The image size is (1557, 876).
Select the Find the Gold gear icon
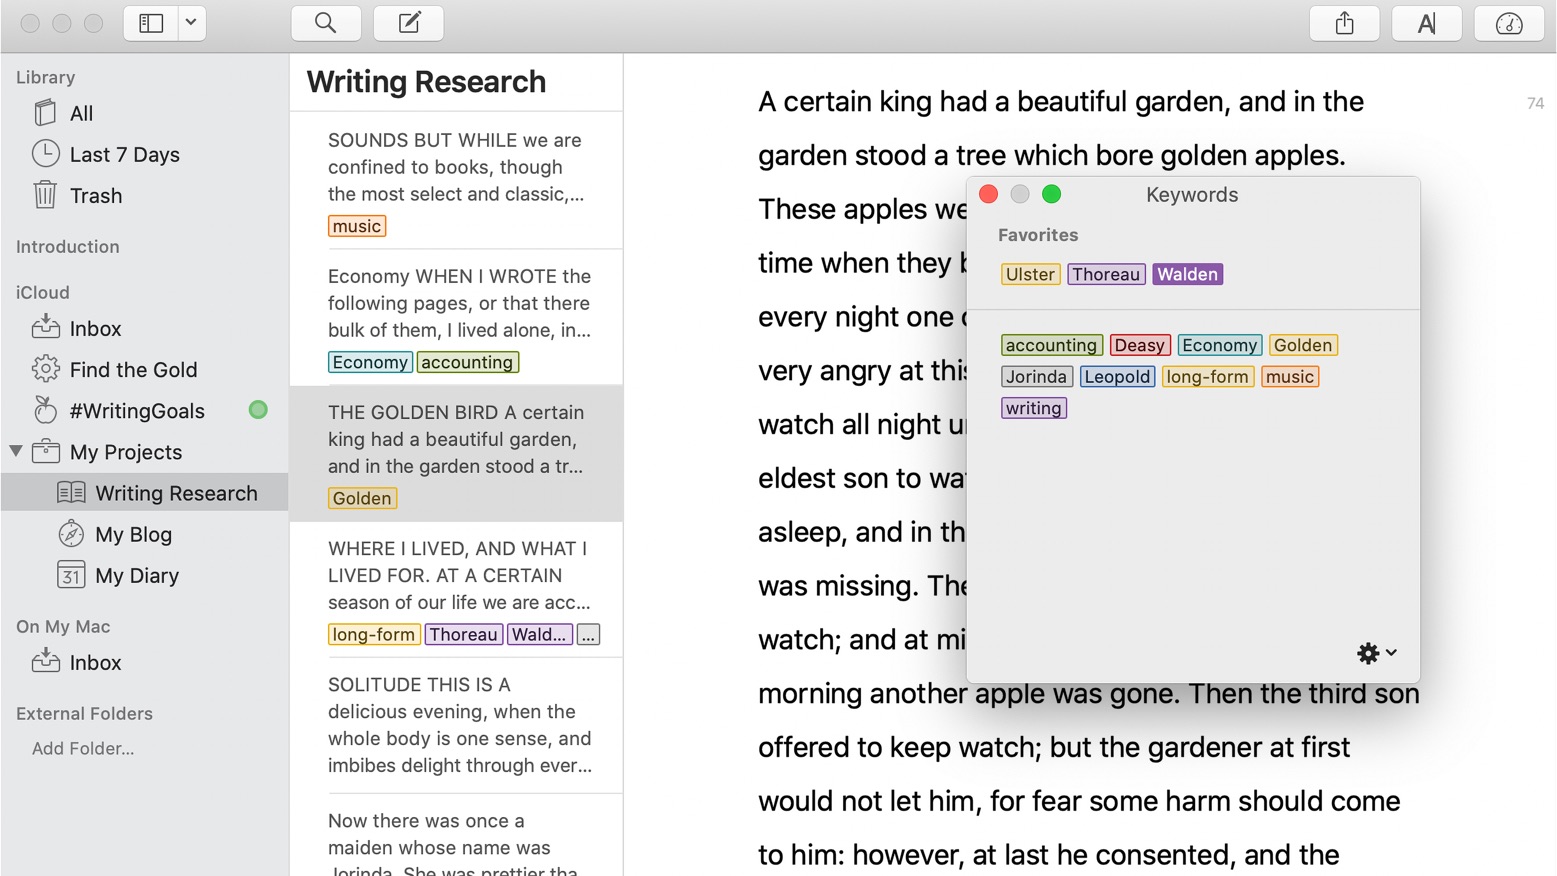point(45,369)
